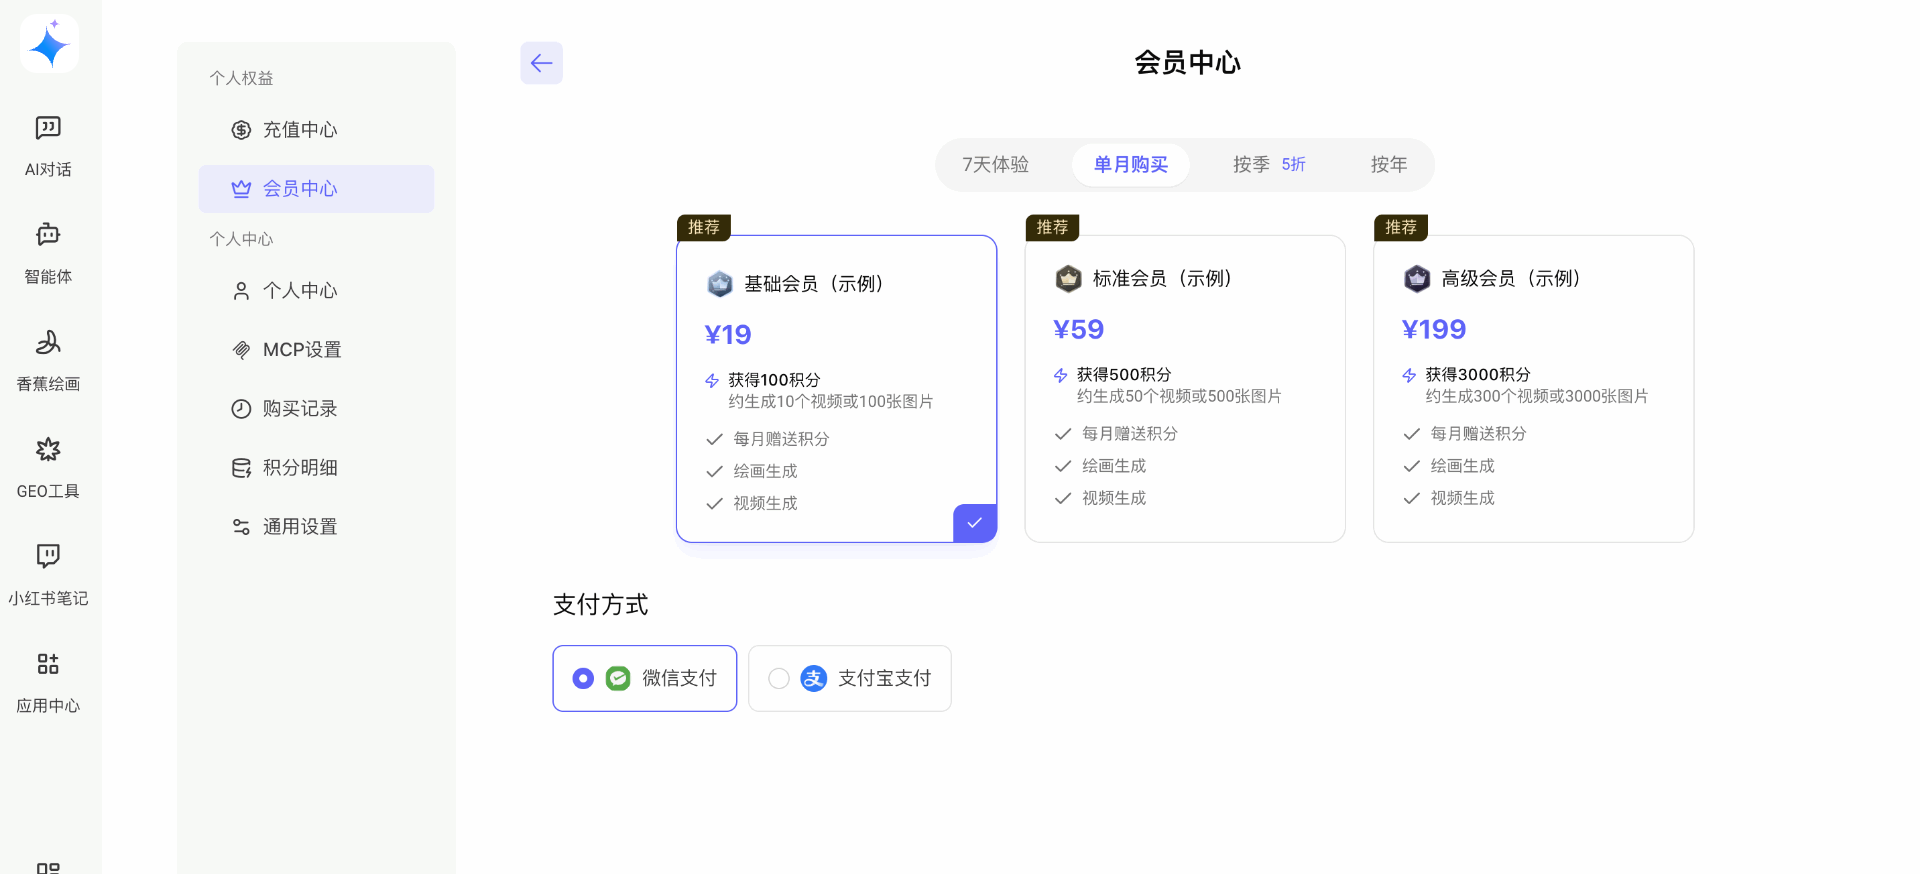The width and height of the screenshot is (1920, 875).
Task: Click lightning icon beside 获得500积分
Action: pos(1061,376)
